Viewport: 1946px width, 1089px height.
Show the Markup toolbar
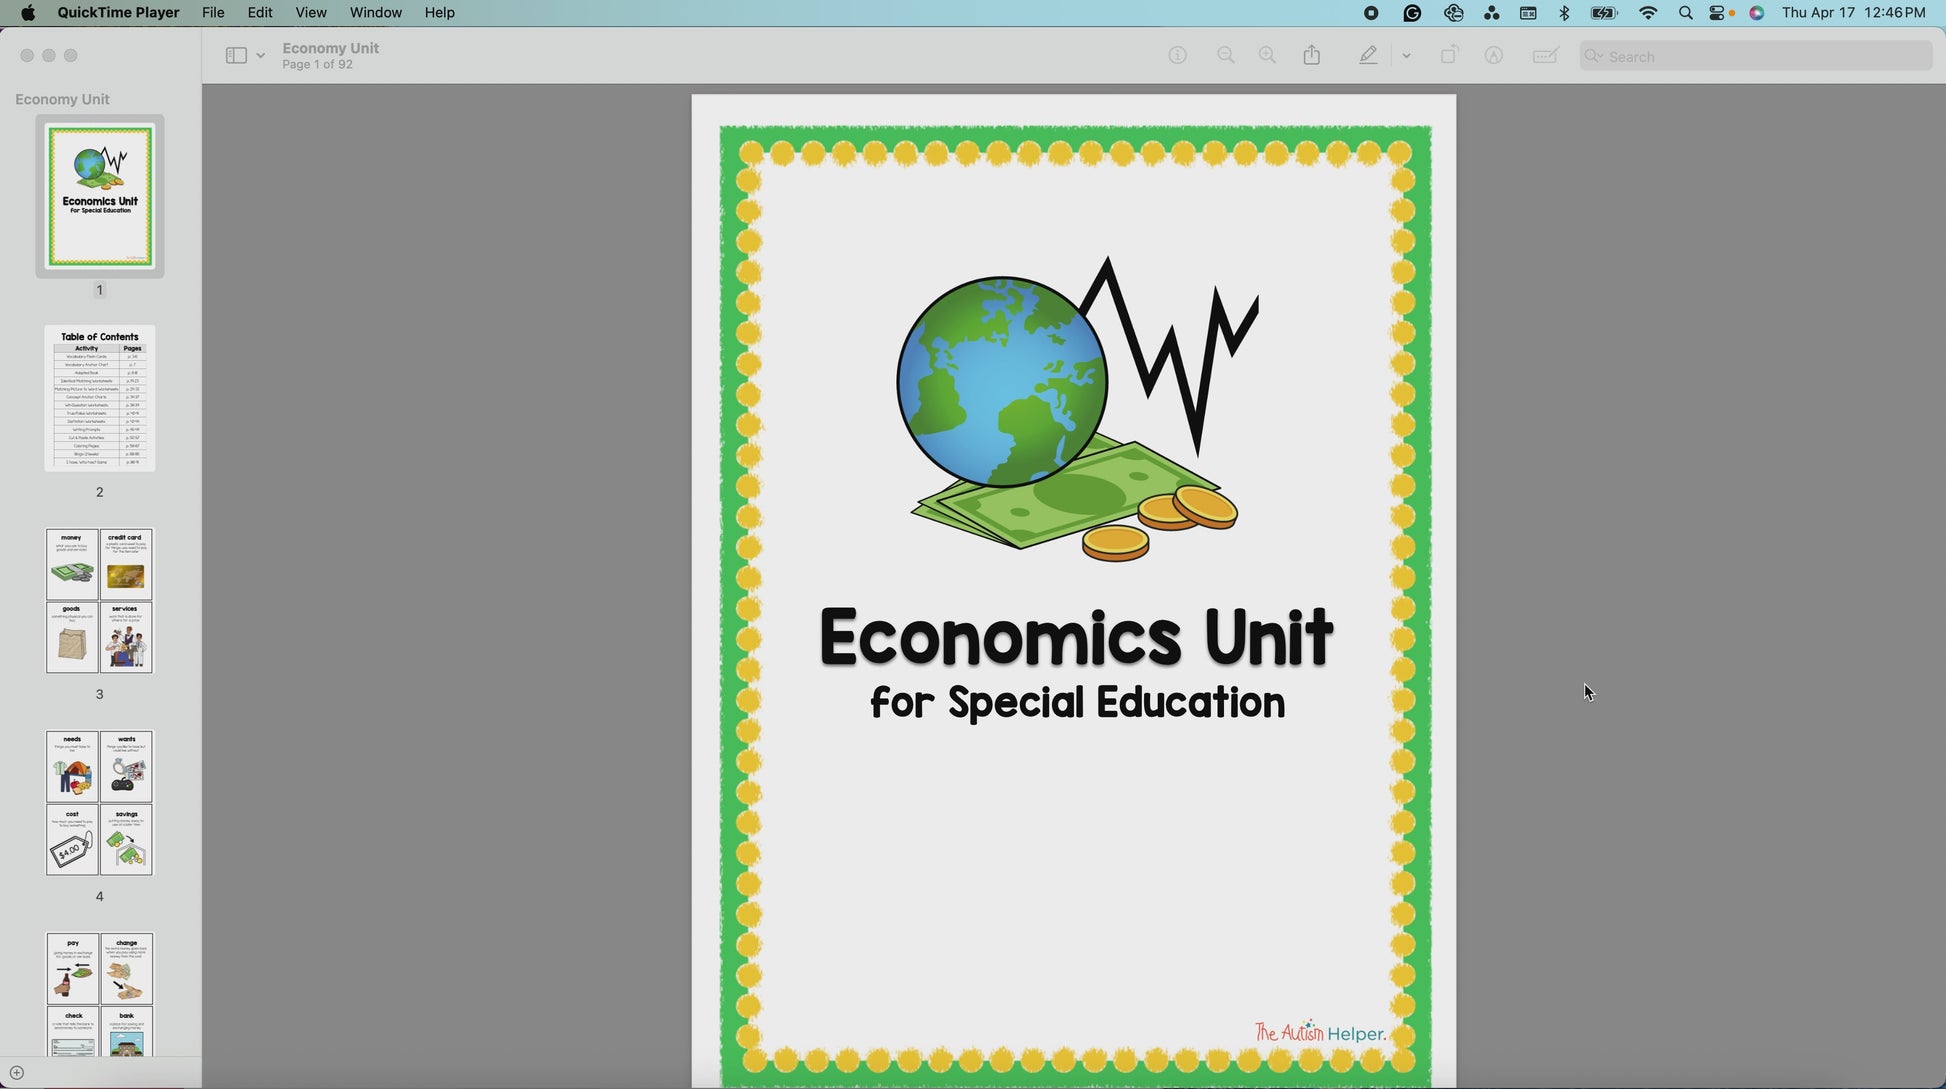[x=1493, y=56]
